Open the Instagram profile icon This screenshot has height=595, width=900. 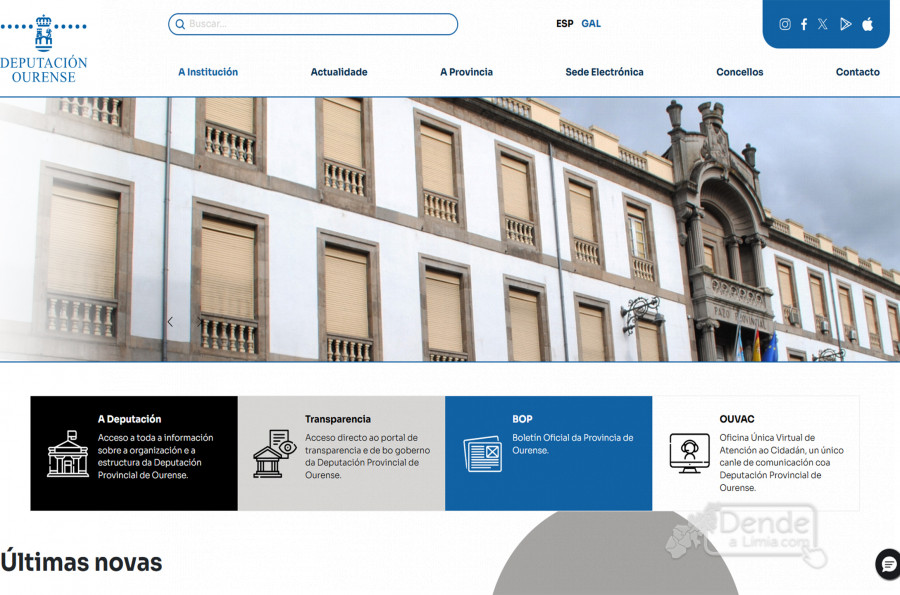(x=785, y=24)
